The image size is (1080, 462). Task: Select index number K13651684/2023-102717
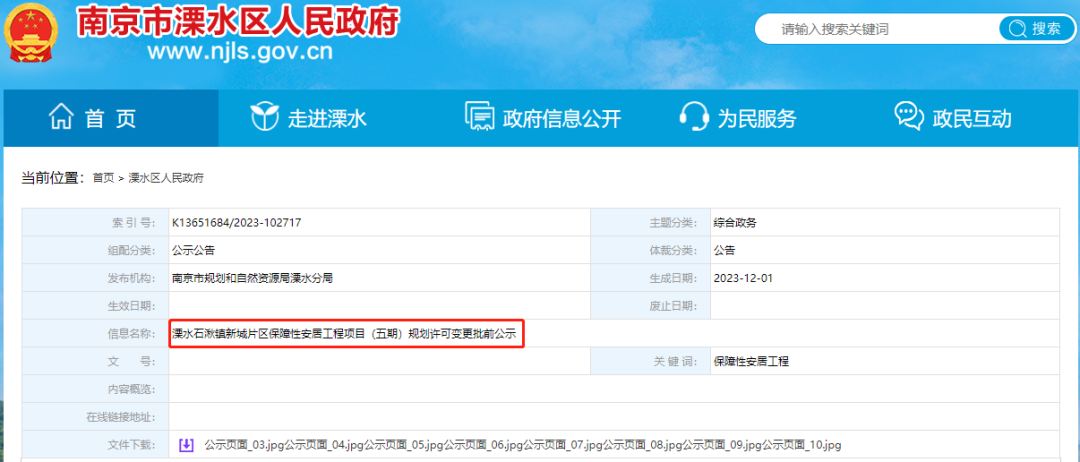(236, 222)
